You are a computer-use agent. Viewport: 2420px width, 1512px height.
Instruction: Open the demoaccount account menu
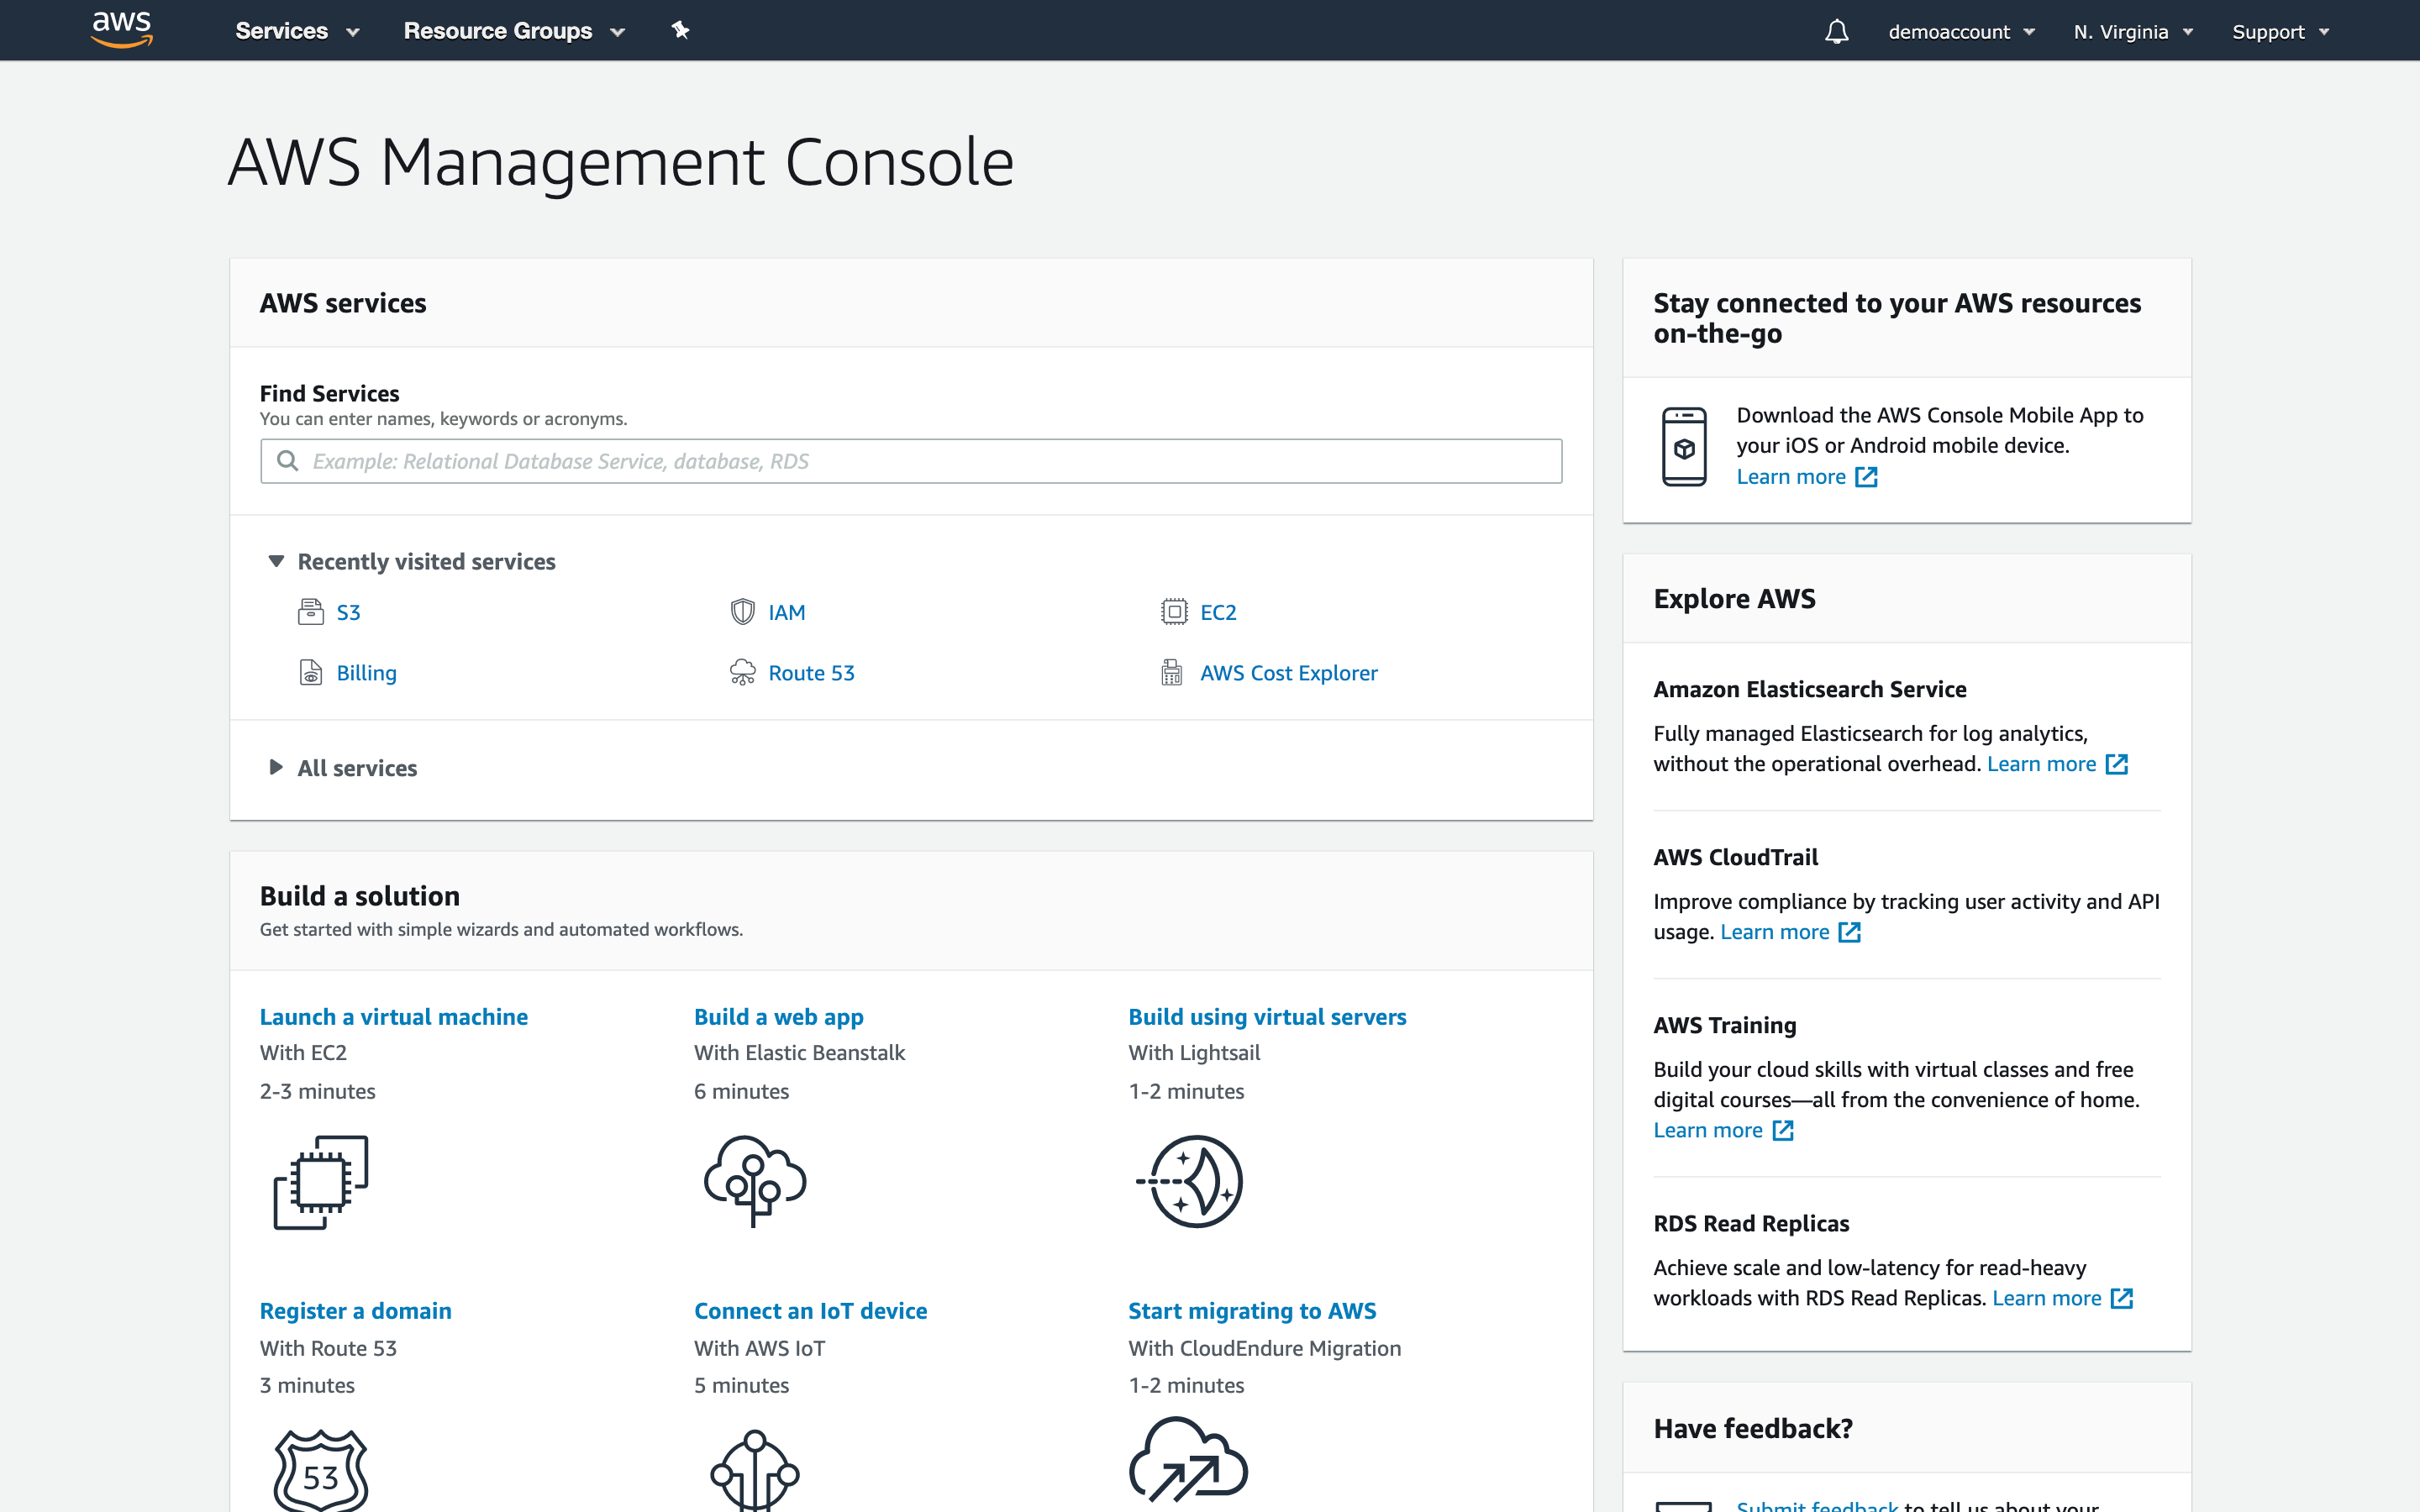(x=1961, y=32)
